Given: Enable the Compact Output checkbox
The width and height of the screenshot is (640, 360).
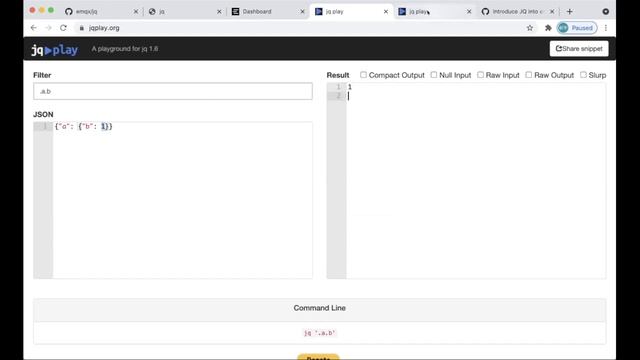Looking at the screenshot, I should (x=363, y=75).
